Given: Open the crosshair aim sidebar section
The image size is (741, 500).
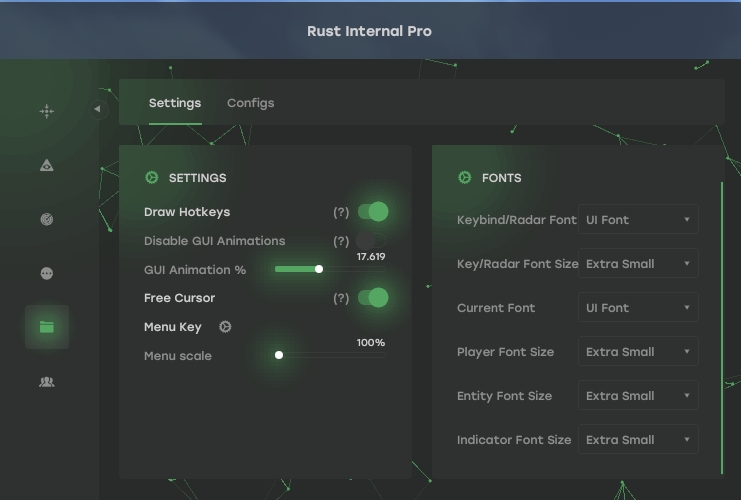Looking at the screenshot, I should [46, 112].
